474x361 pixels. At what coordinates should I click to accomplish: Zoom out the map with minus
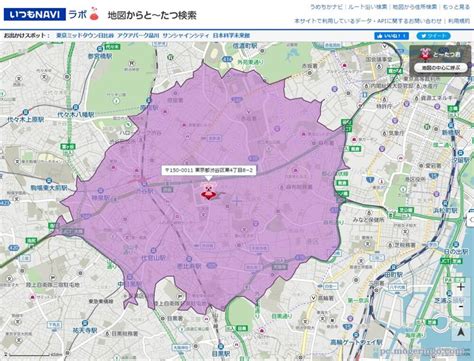point(461,306)
